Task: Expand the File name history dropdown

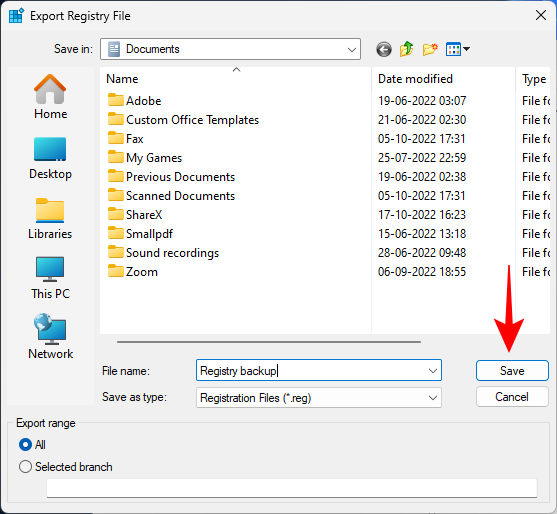Action: pos(433,371)
